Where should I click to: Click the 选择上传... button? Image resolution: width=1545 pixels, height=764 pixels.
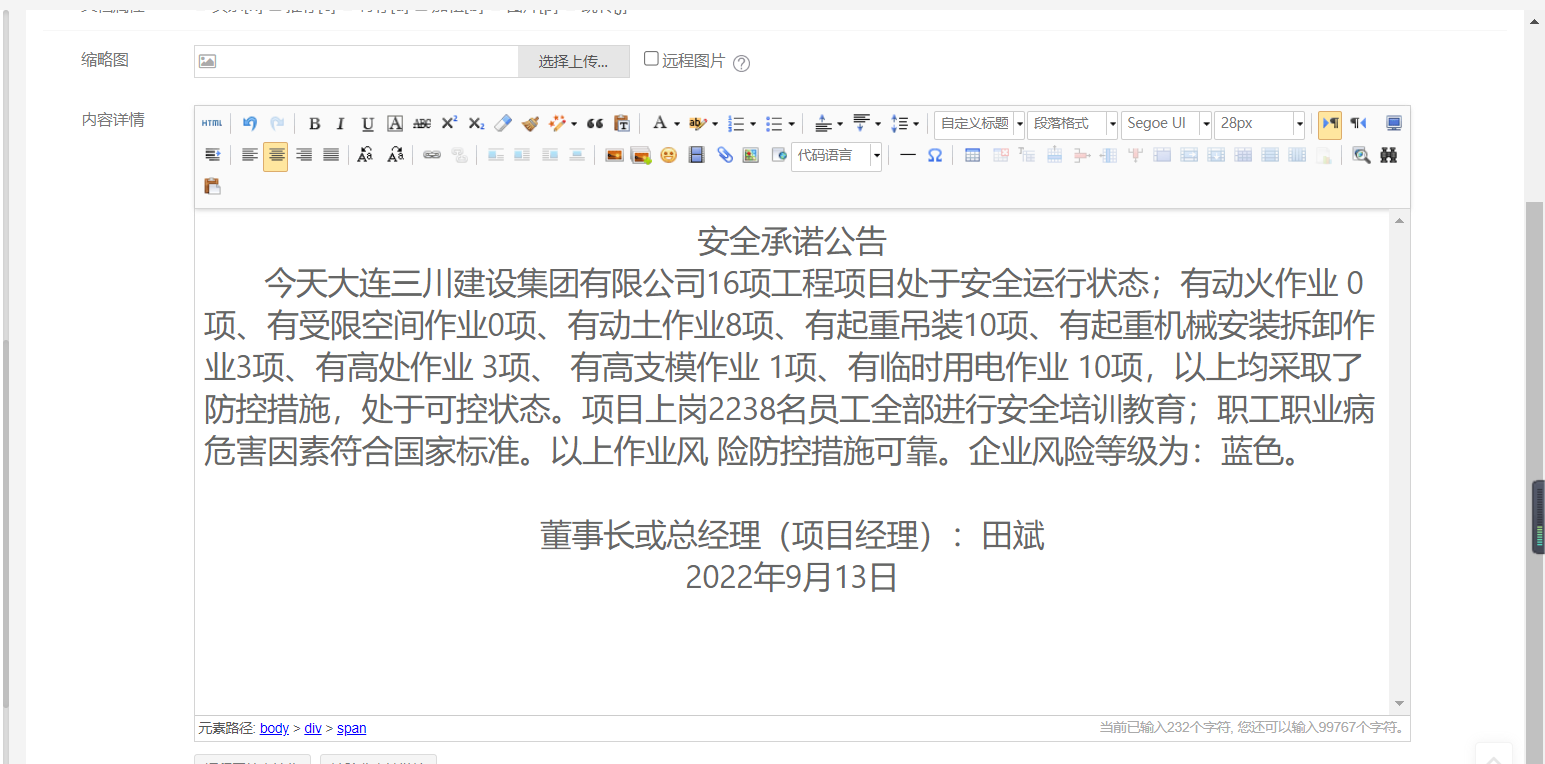coord(574,61)
